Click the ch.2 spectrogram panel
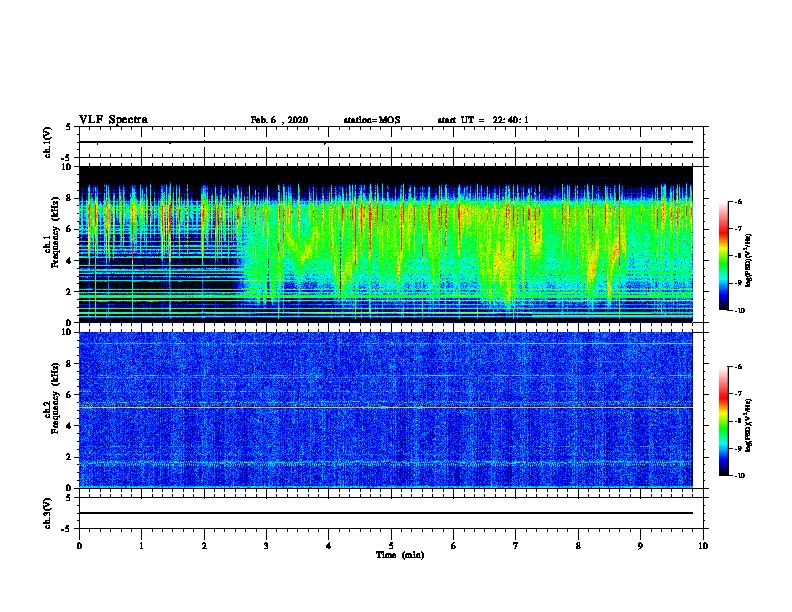Viewport: 792px width, 612px height. coord(386,410)
